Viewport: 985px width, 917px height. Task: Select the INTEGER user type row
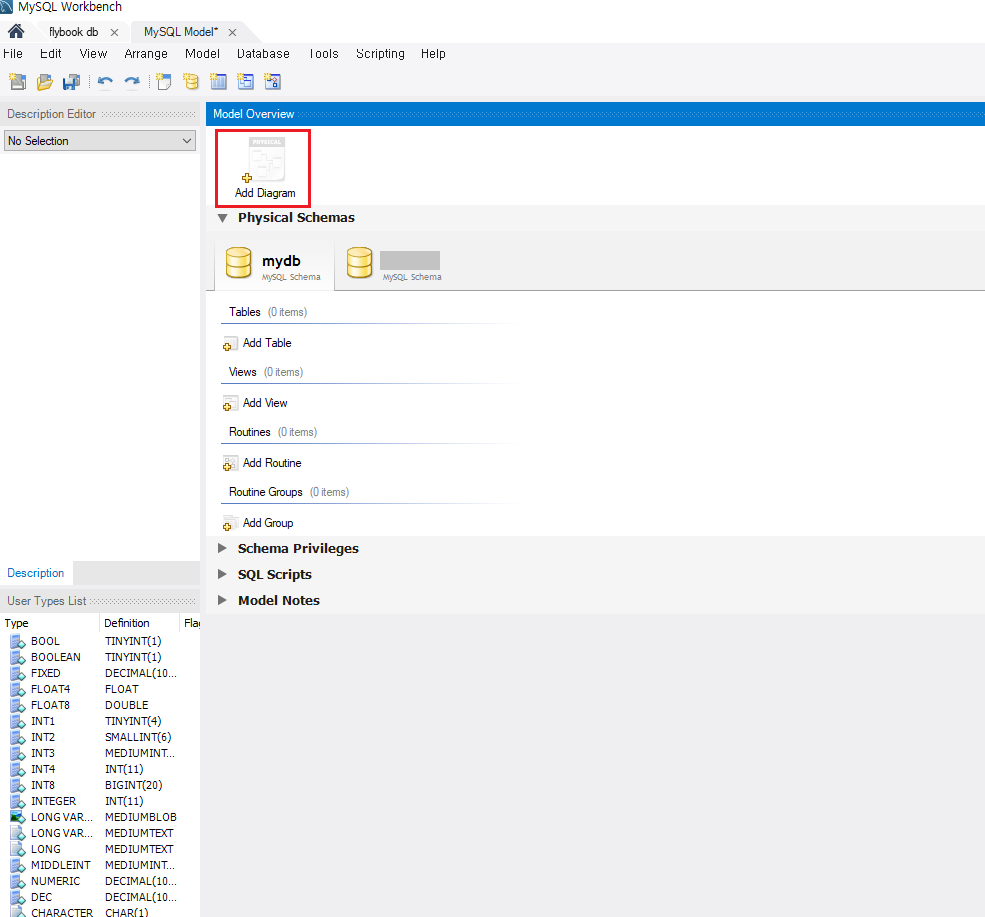101,801
